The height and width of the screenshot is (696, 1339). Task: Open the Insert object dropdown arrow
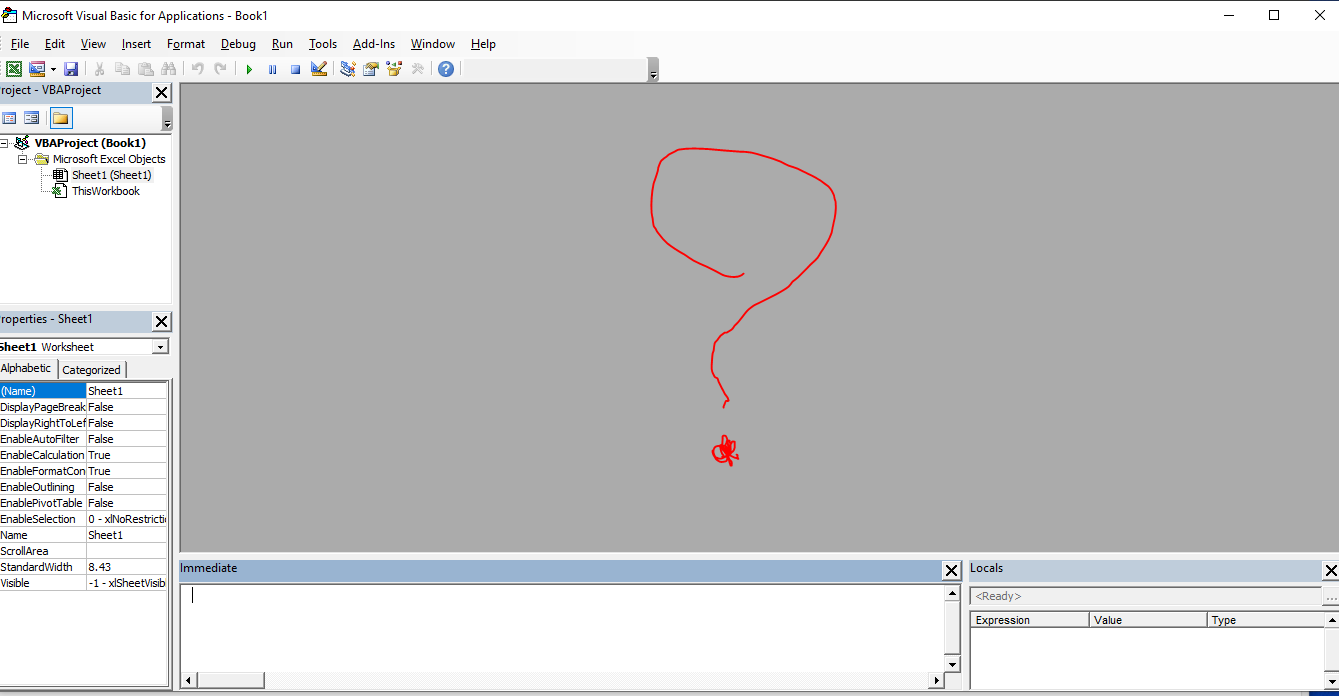[53, 69]
